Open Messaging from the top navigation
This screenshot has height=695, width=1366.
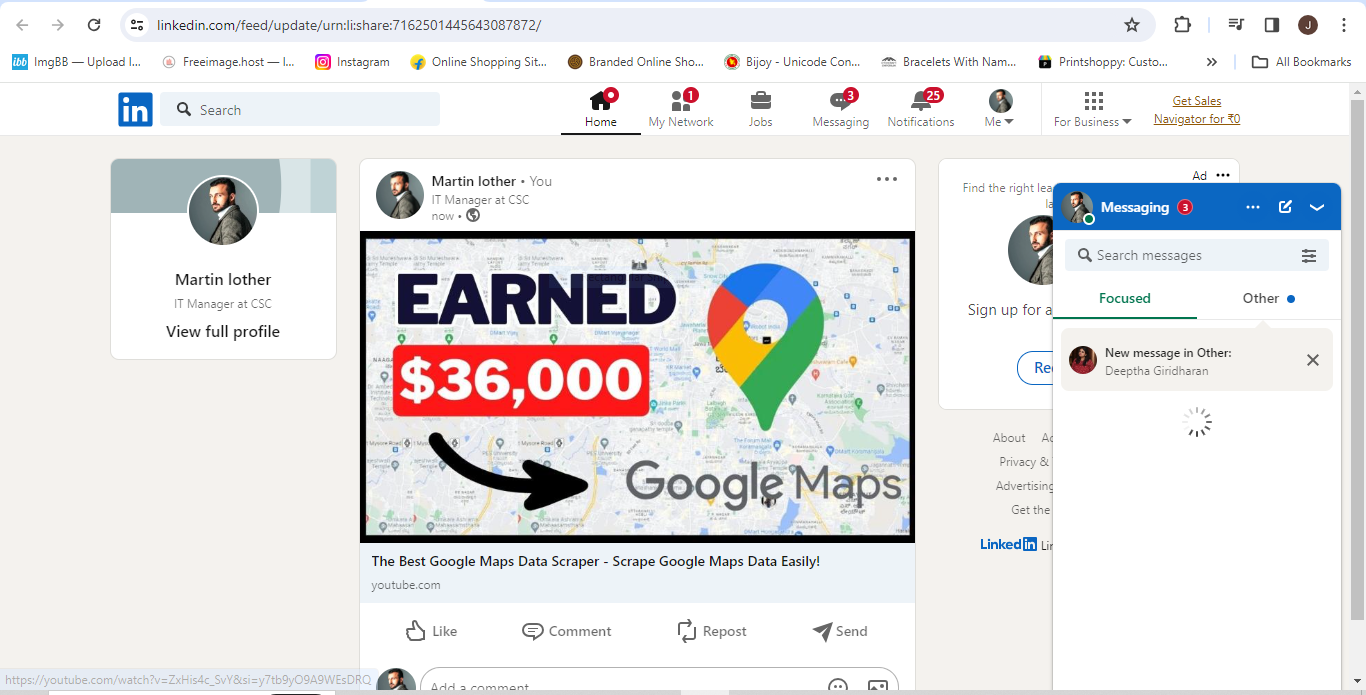[840, 109]
